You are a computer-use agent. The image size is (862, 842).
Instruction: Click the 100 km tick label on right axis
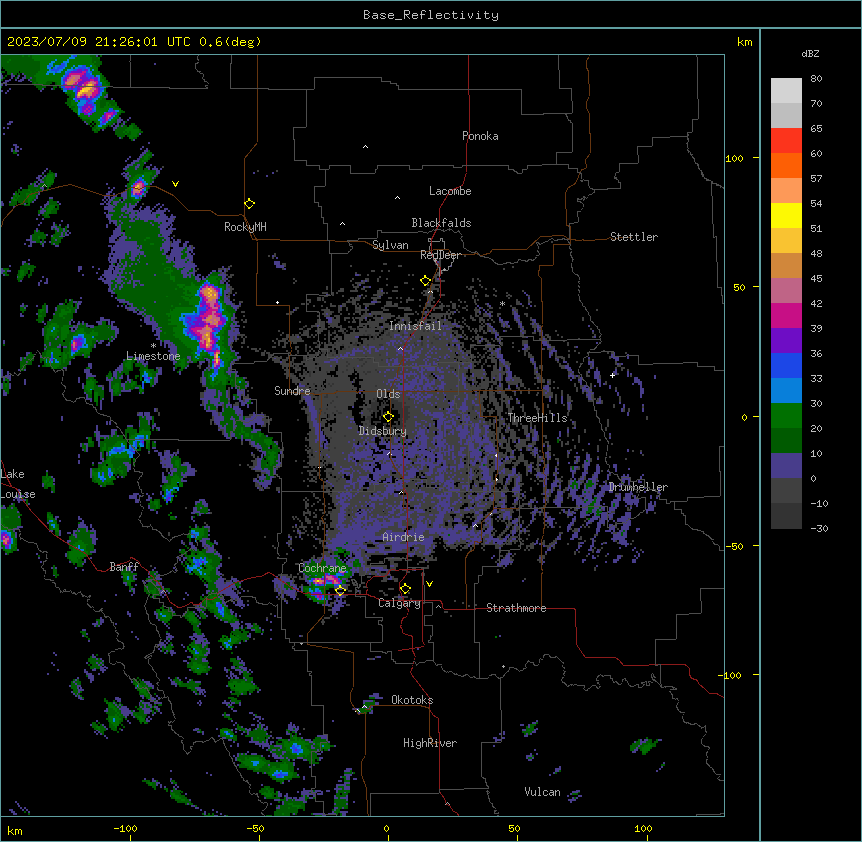click(734, 158)
